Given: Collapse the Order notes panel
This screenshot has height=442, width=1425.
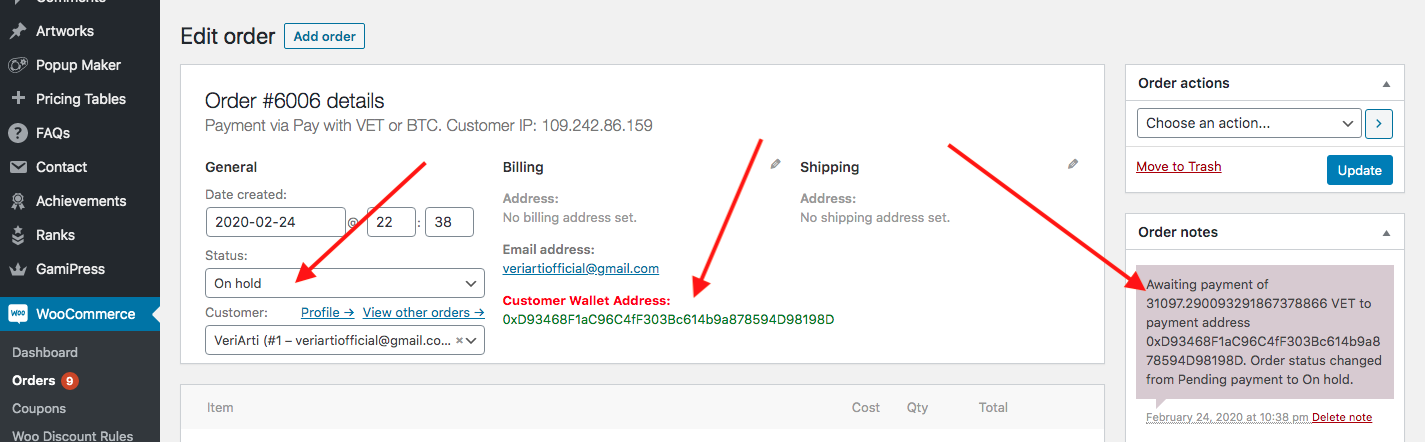Looking at the screenshot, I should point(1386,233).
